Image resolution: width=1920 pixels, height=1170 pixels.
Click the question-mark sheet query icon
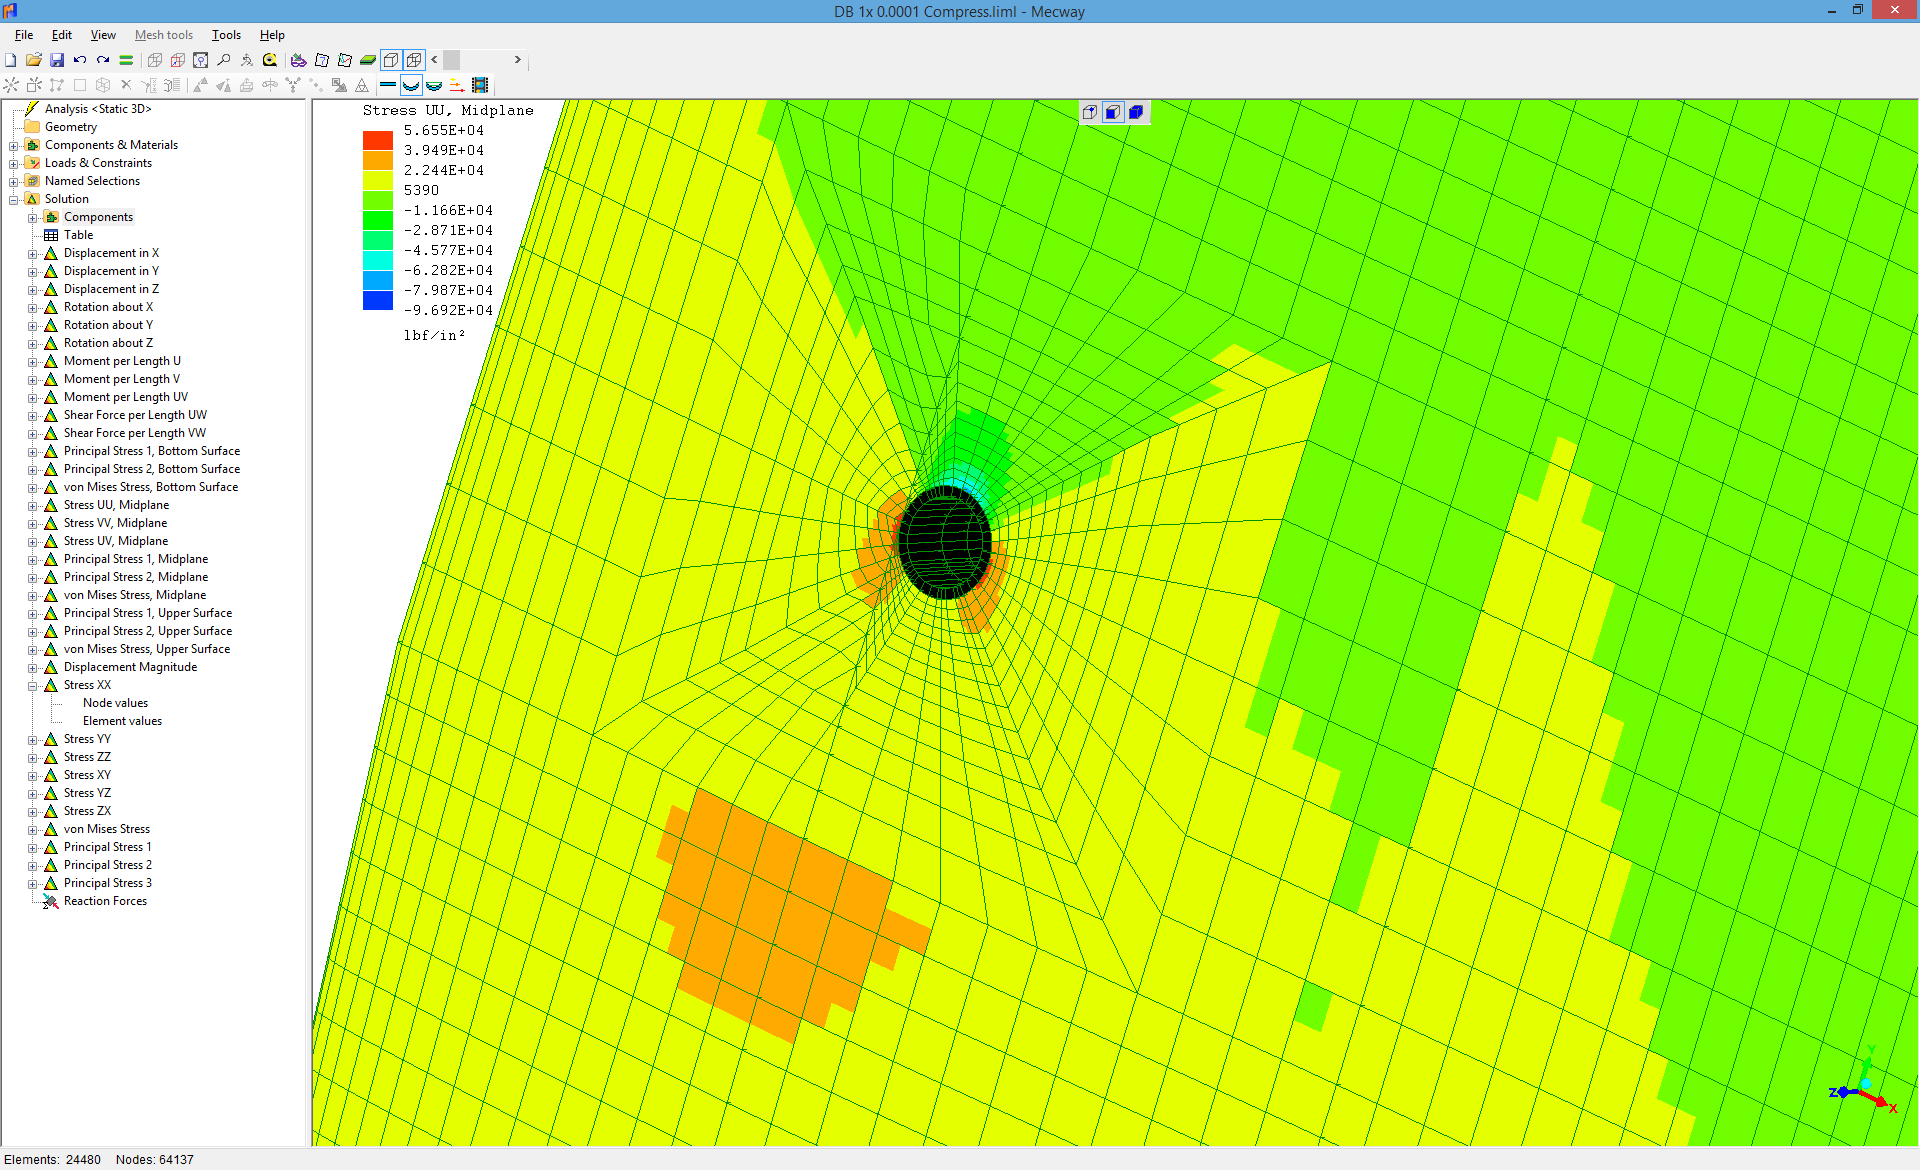[322, 60]
